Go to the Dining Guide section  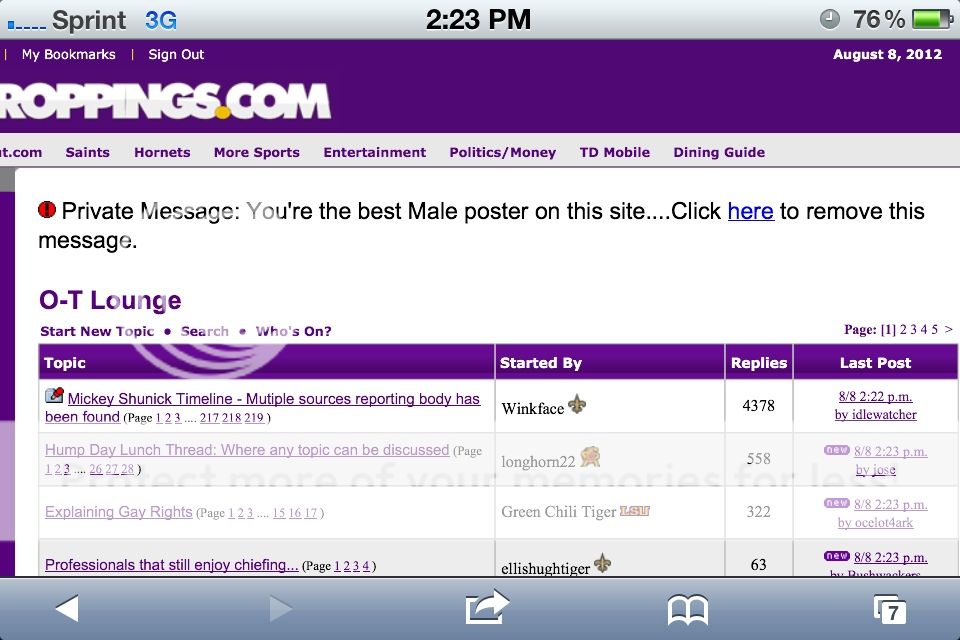pos(719,152)
